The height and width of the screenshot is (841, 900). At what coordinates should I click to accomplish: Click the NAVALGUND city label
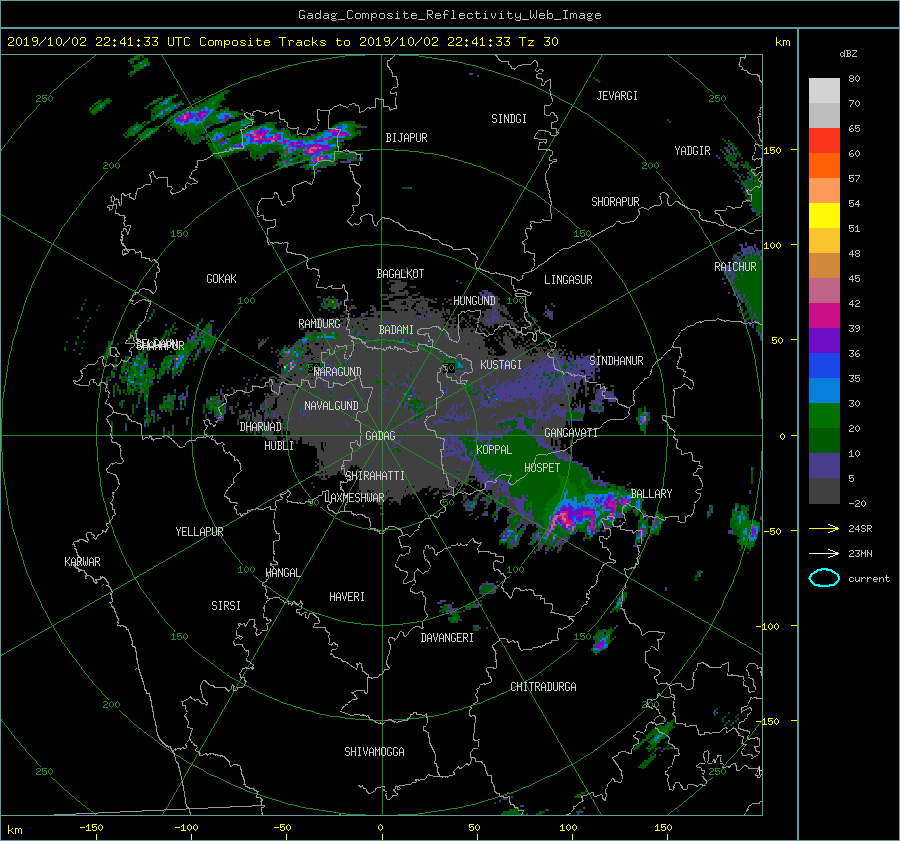click(x=331, y=405)
